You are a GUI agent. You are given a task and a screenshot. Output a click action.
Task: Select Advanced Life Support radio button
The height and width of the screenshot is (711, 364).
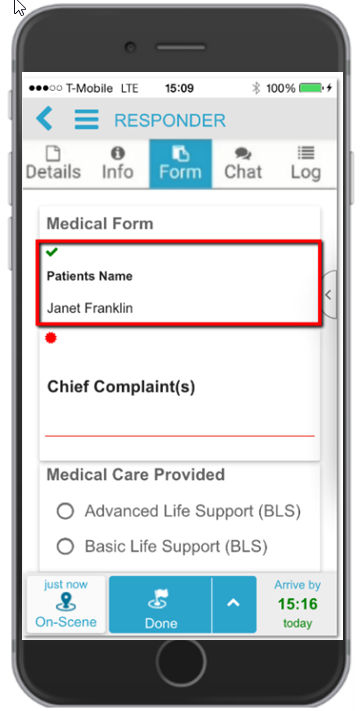click(x=65, y=511)
